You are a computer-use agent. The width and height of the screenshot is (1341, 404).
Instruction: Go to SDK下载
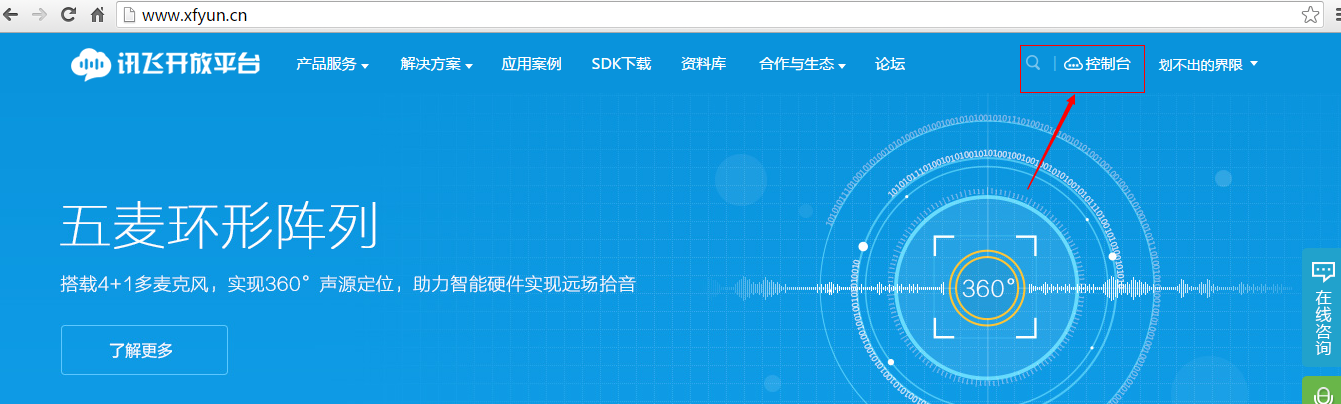pos(621,64)
